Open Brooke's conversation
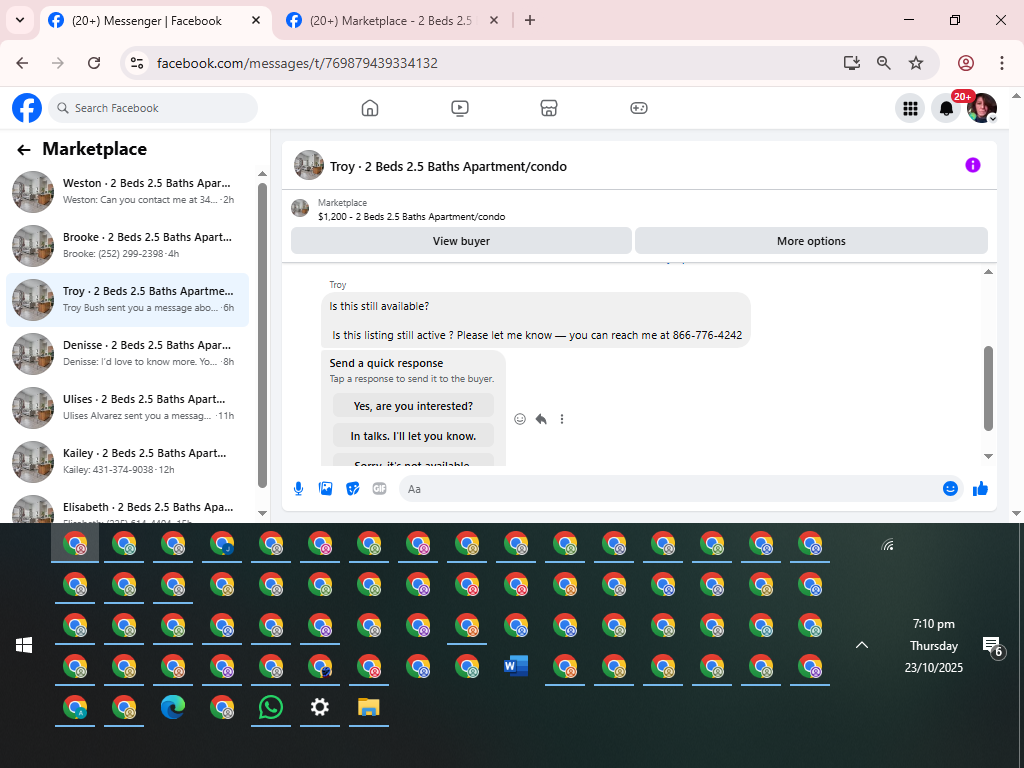This screenshot has width=1024, height=768. pyautogui.click(x=128, y=246)
